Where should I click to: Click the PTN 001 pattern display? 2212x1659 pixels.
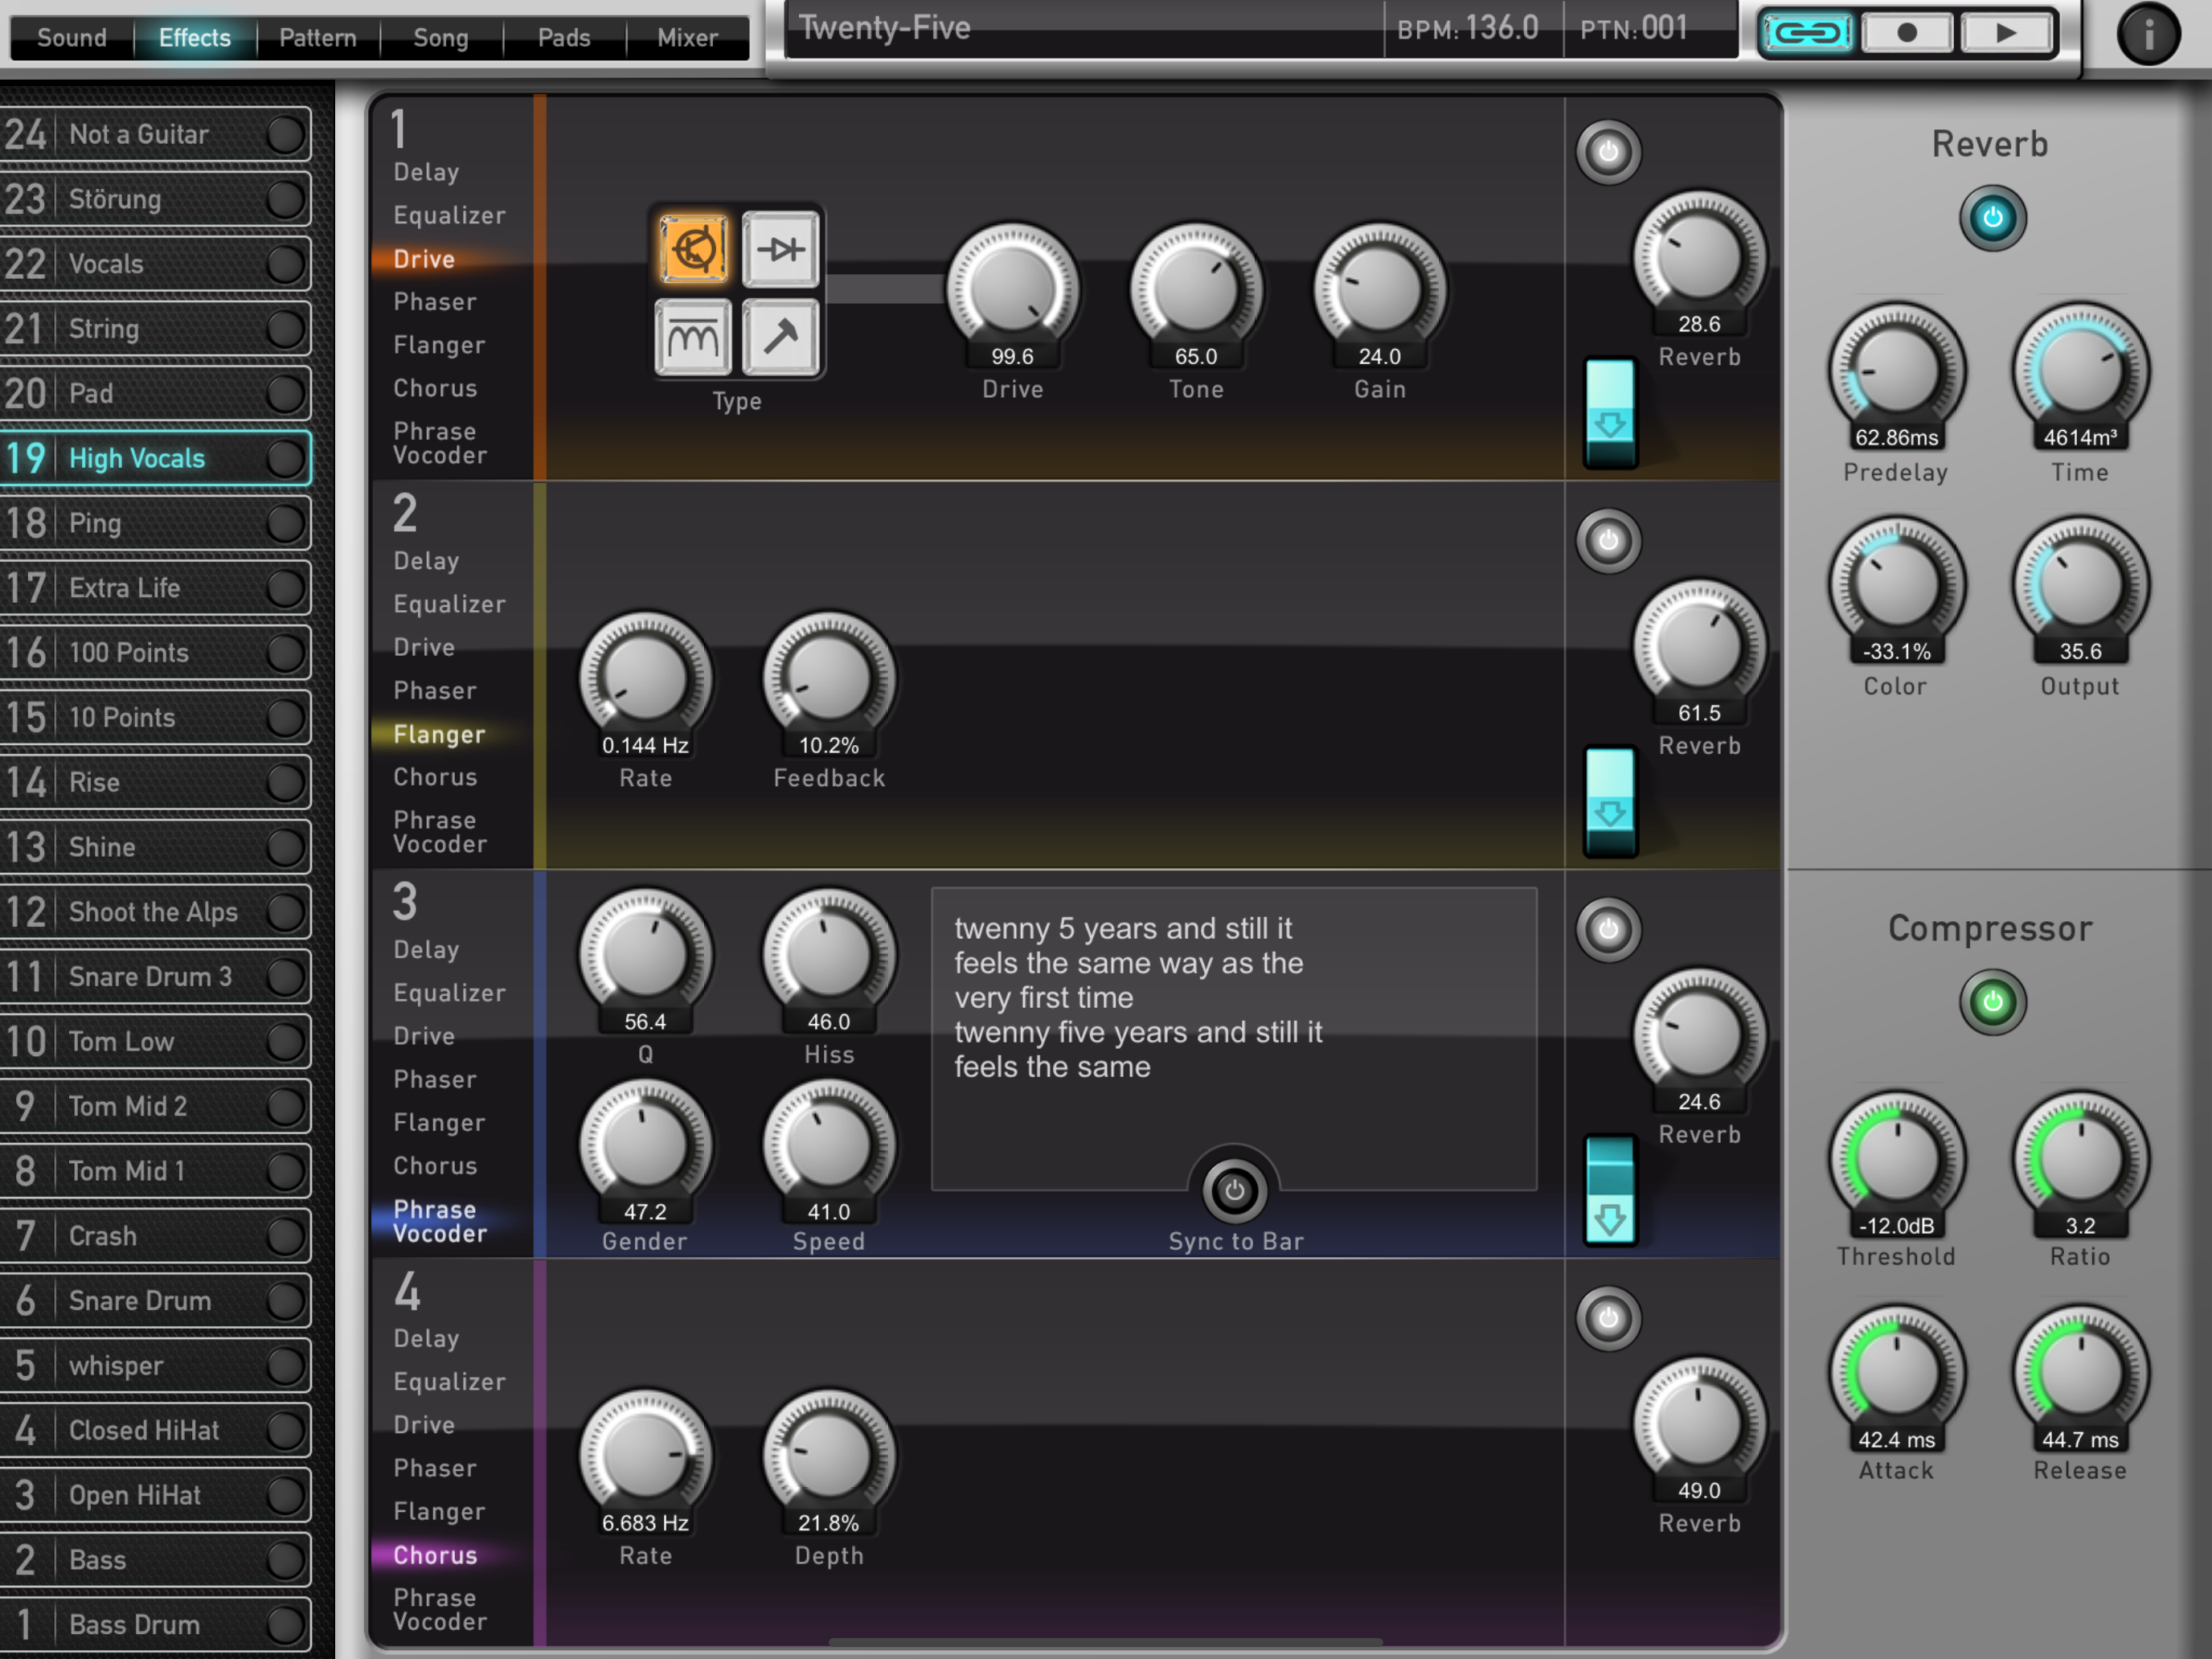1634,28
